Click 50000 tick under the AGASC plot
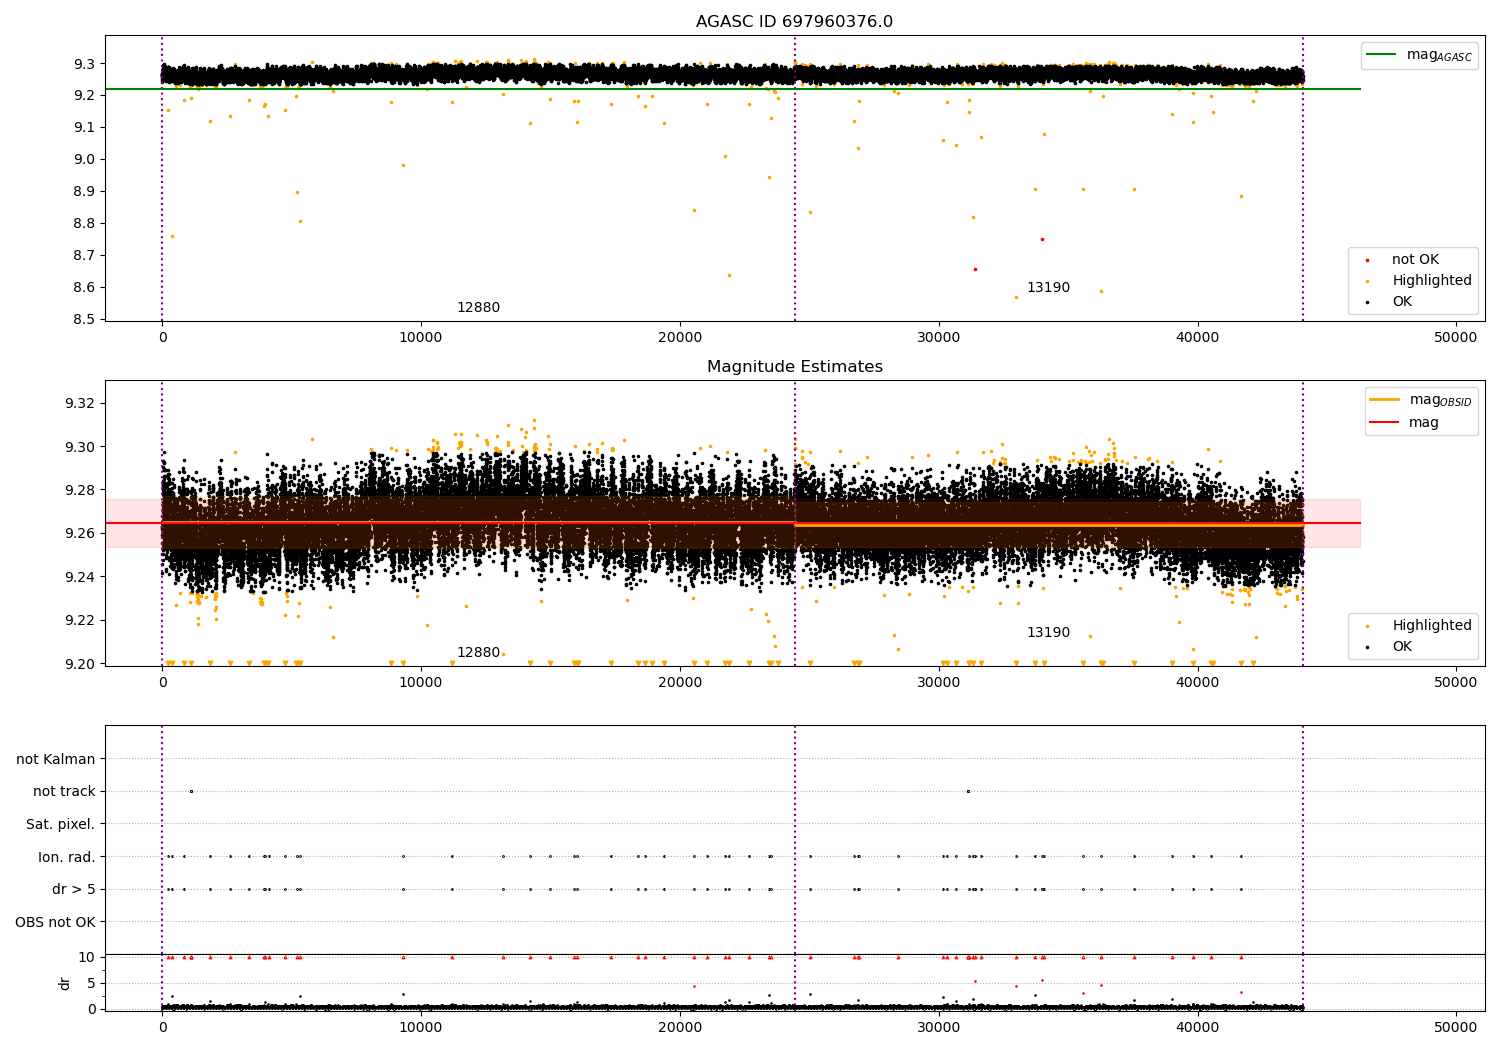This screenshot has height=1050, width=1500. [1456, 339]
